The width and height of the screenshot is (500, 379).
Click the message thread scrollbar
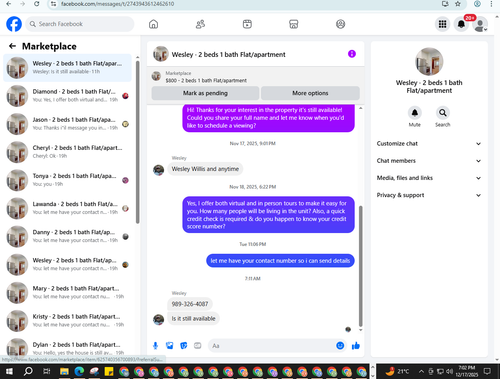tap(360, 266)
